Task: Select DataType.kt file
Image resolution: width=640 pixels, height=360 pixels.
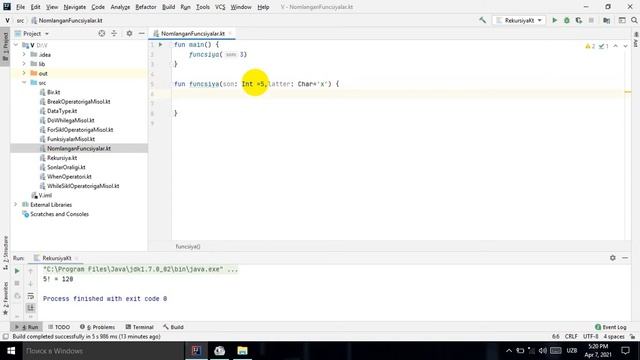Action: point(62,111)
